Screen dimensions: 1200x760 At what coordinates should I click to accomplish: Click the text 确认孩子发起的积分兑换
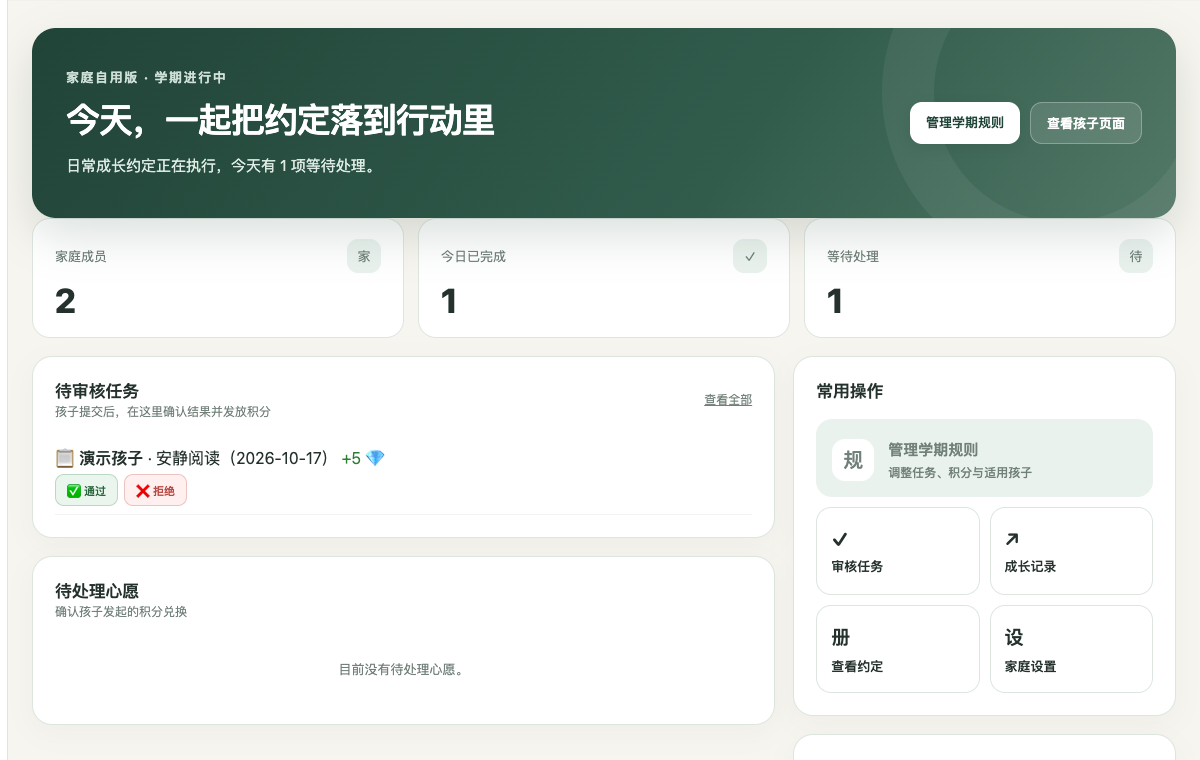click(x=121, y=611)
